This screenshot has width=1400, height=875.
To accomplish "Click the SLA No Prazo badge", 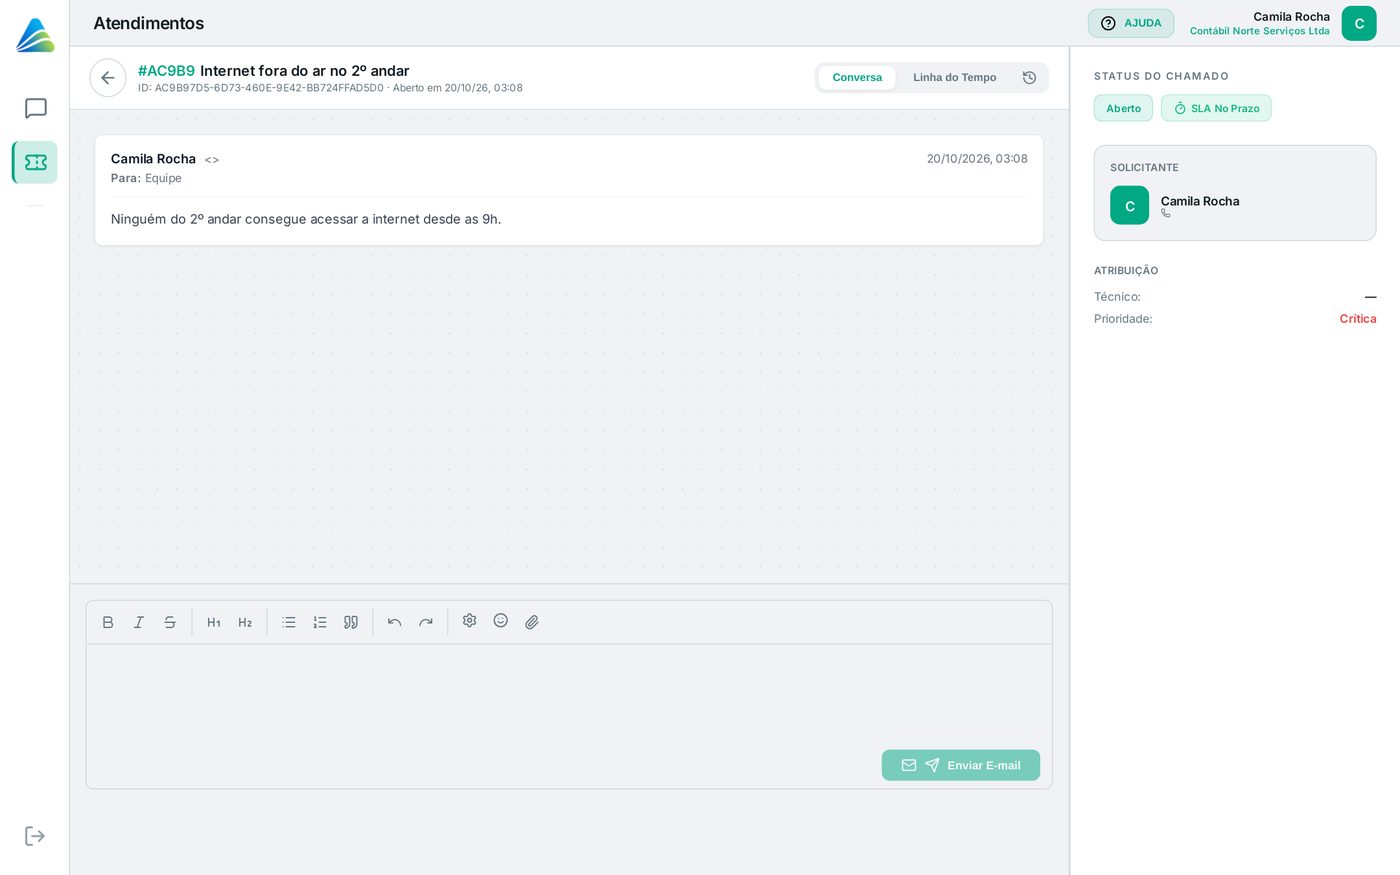I will click(x=1216, y=108).
